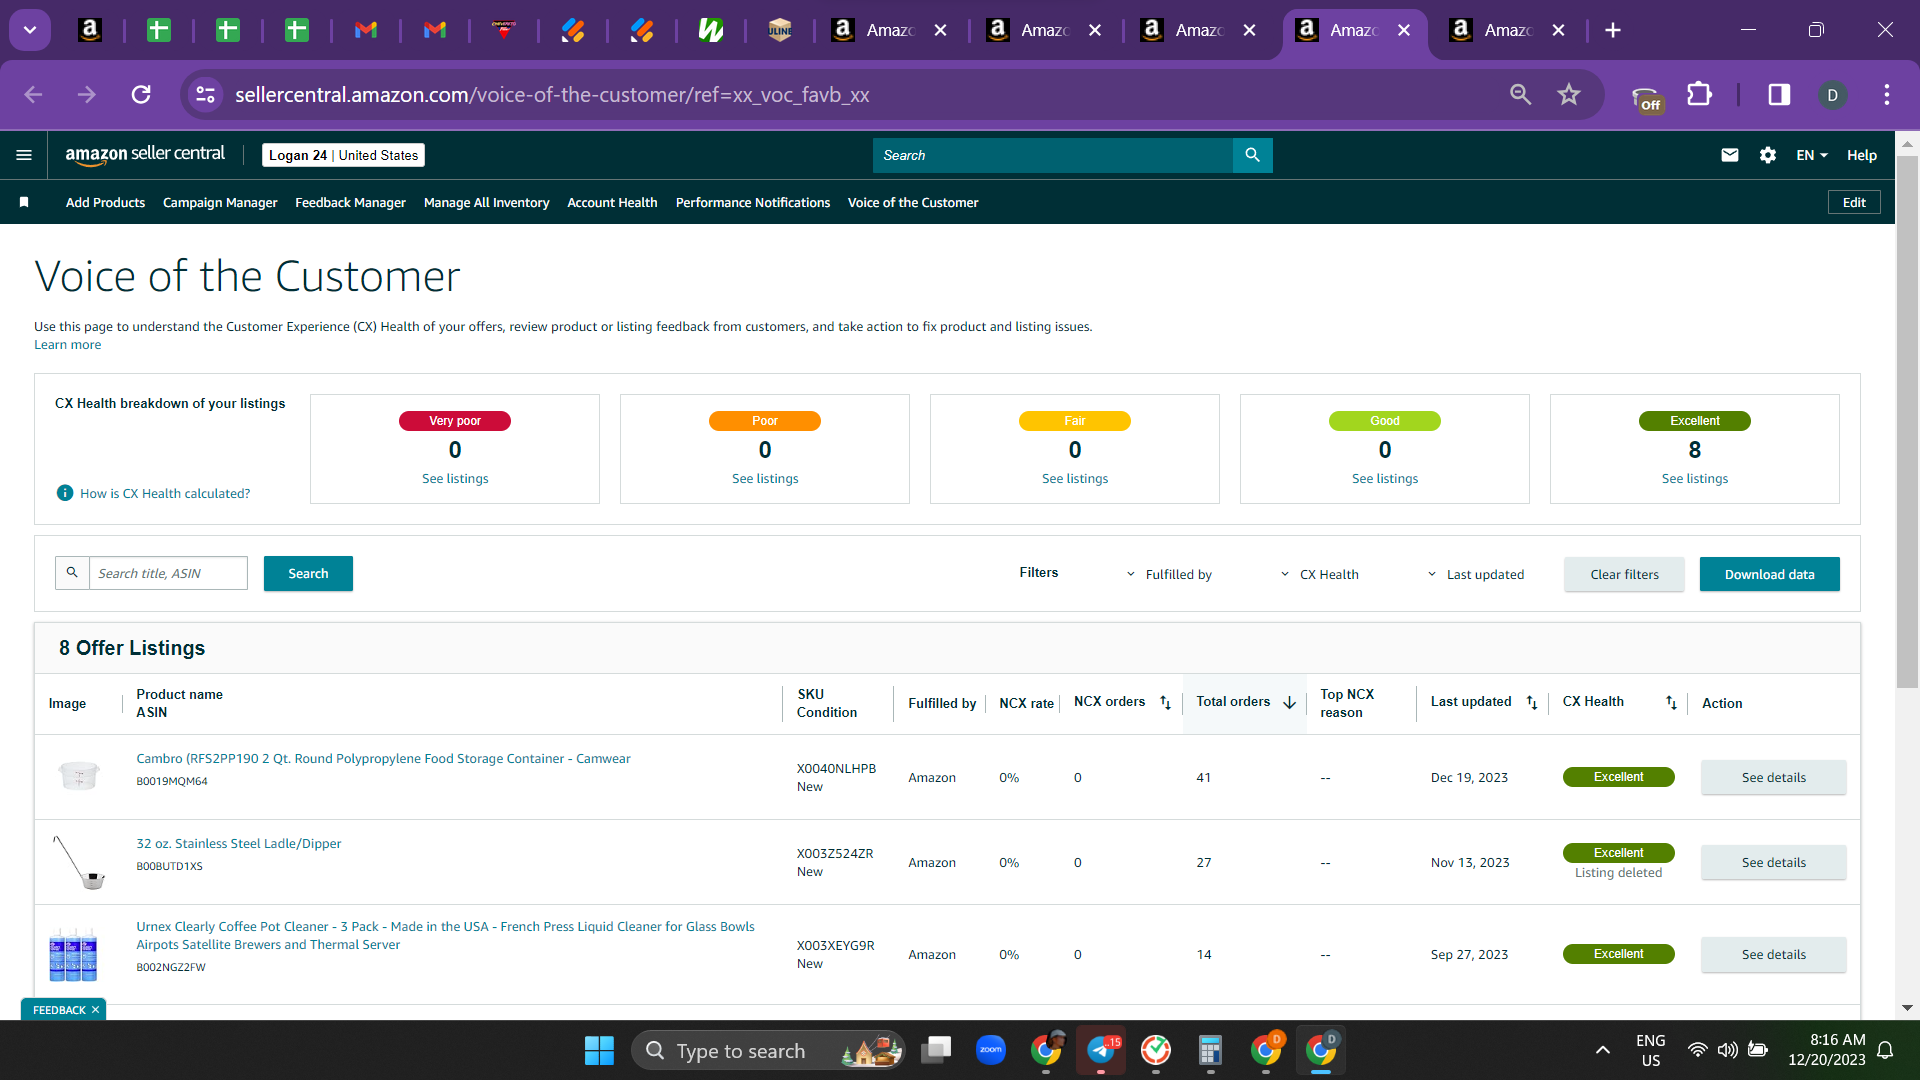The width and height of the screenshot is (1920, 1080).
Task: Click the info icon beside CX Health calculated
Action: 65,493
